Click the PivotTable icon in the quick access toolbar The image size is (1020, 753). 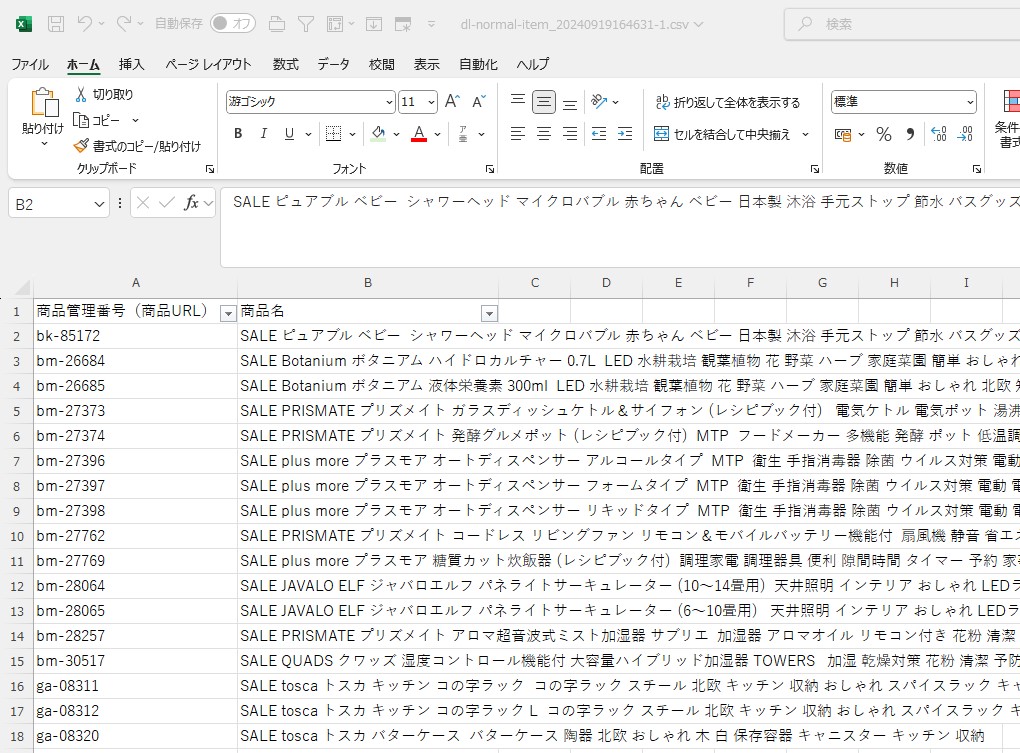tap(335, 24)
